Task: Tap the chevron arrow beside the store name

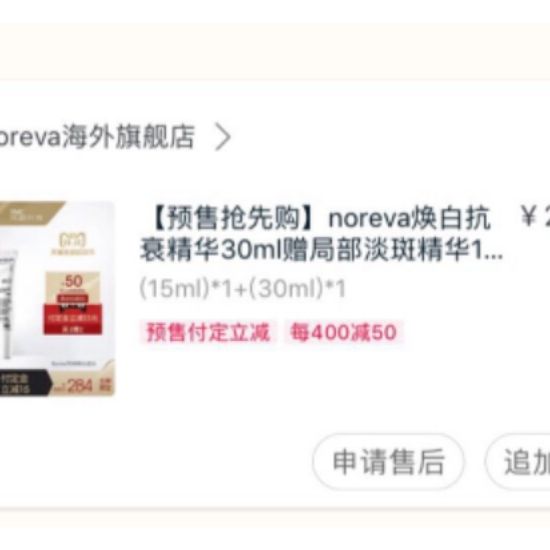Action: 223,137
